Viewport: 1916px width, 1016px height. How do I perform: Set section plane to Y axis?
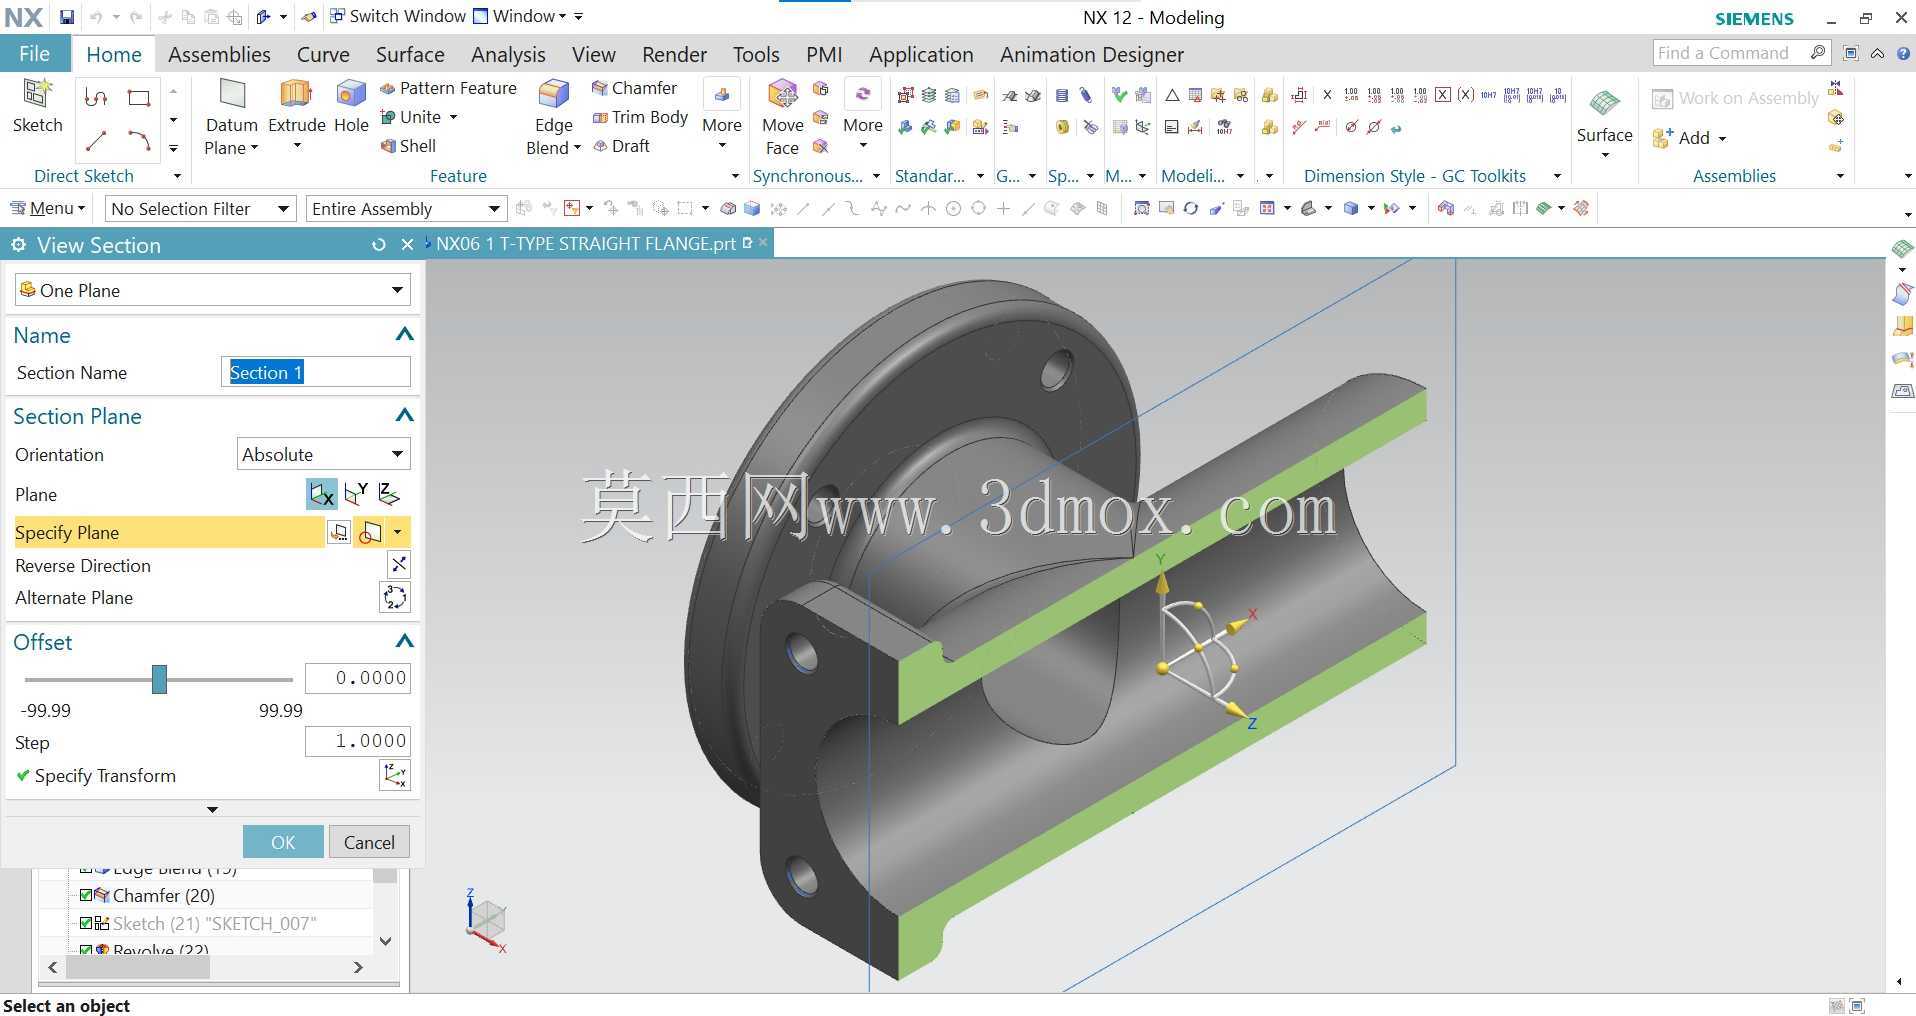point(356,494)
